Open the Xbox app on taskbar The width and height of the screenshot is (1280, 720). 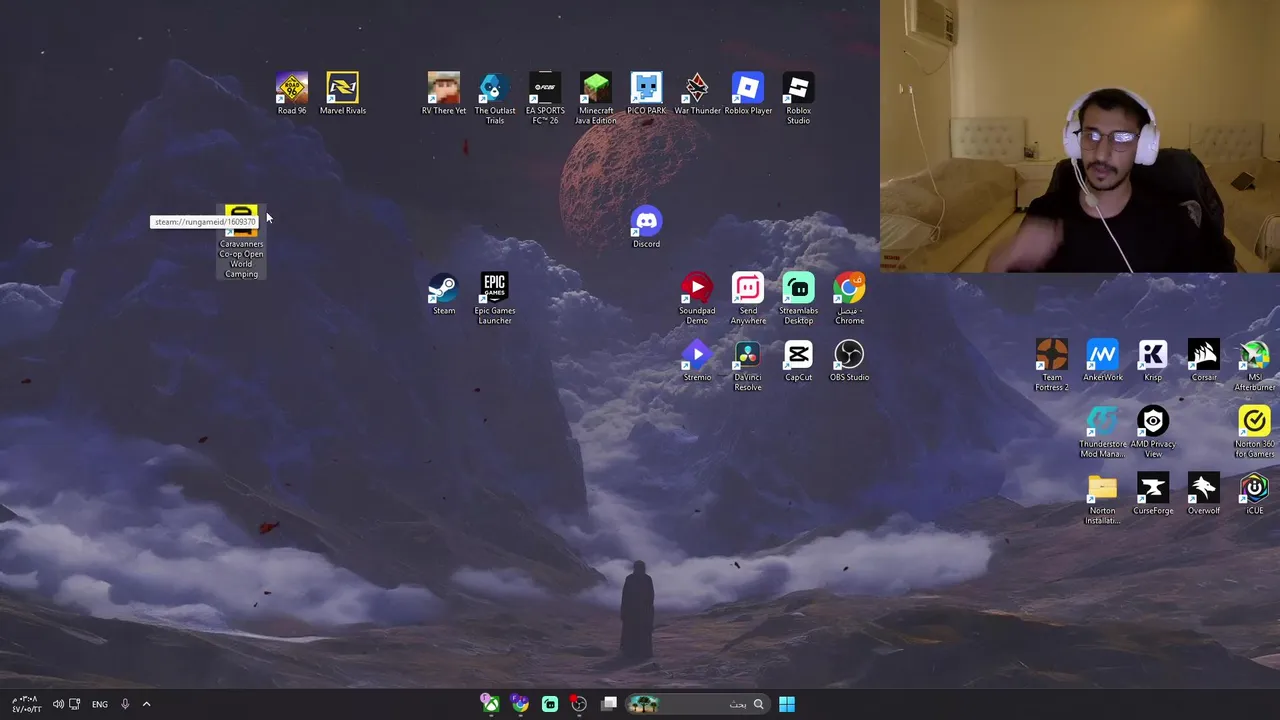point(490,704)
